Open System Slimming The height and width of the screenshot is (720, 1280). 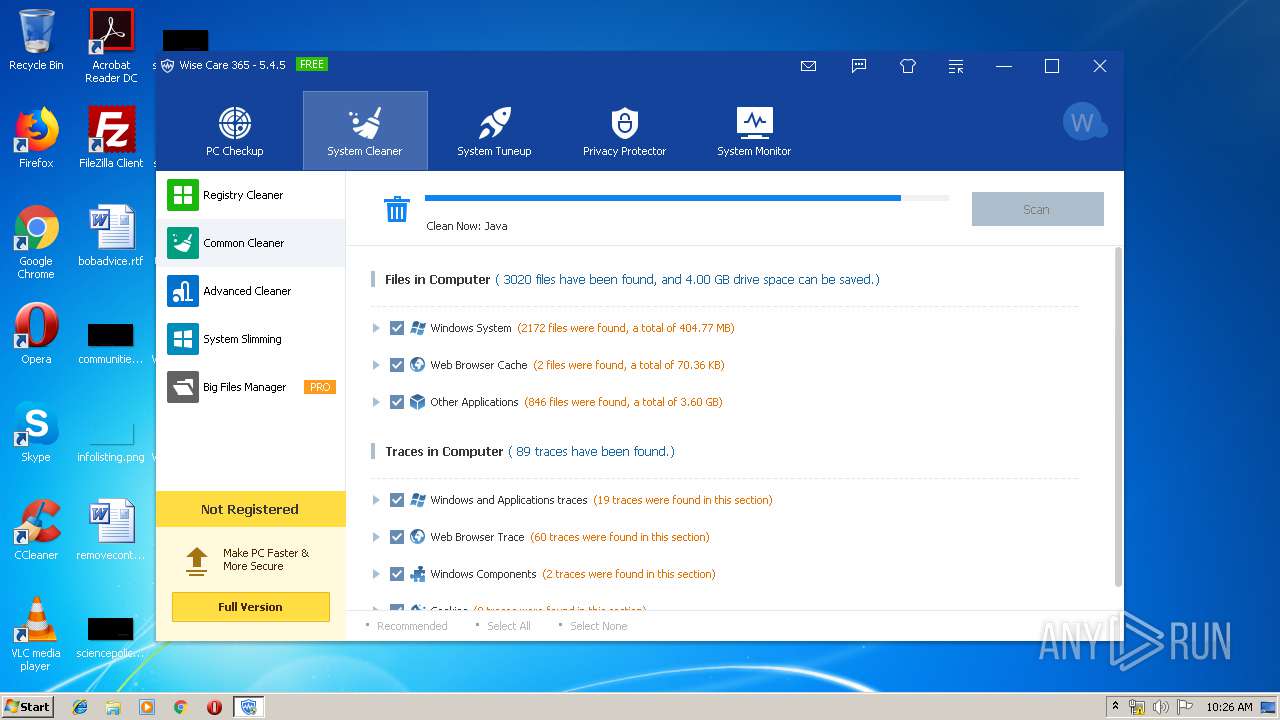click(x=250, y=339)
